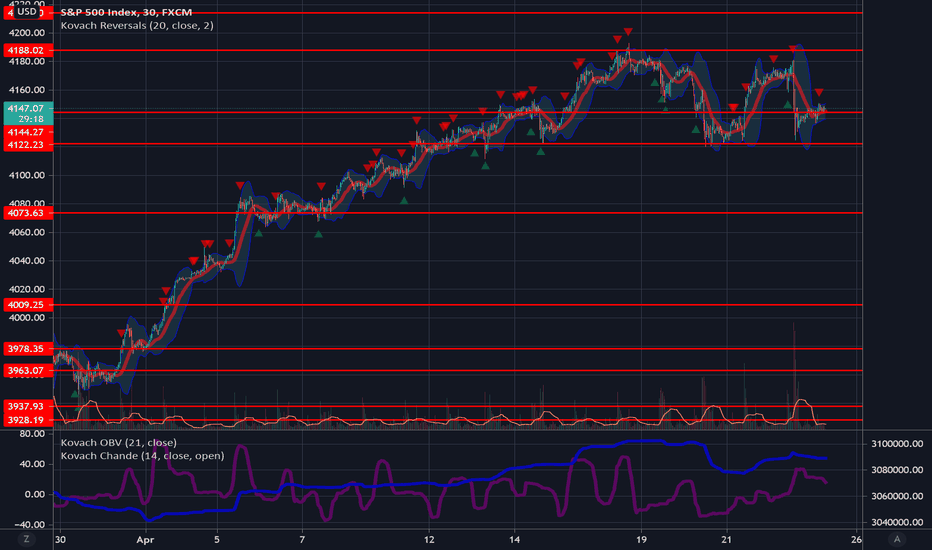
Task: Click the 3963.07 price line label
Action: 27,370
